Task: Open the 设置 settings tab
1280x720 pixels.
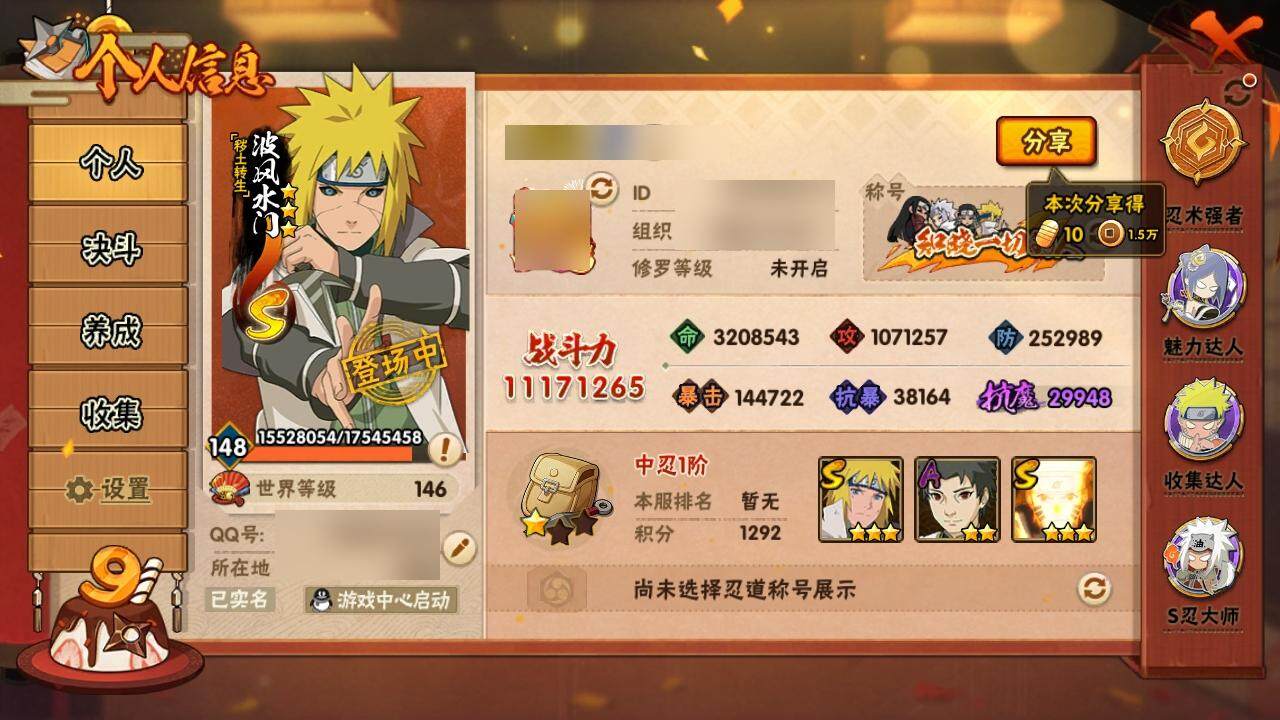Action: pyautogui.click(x=110, y=489)
